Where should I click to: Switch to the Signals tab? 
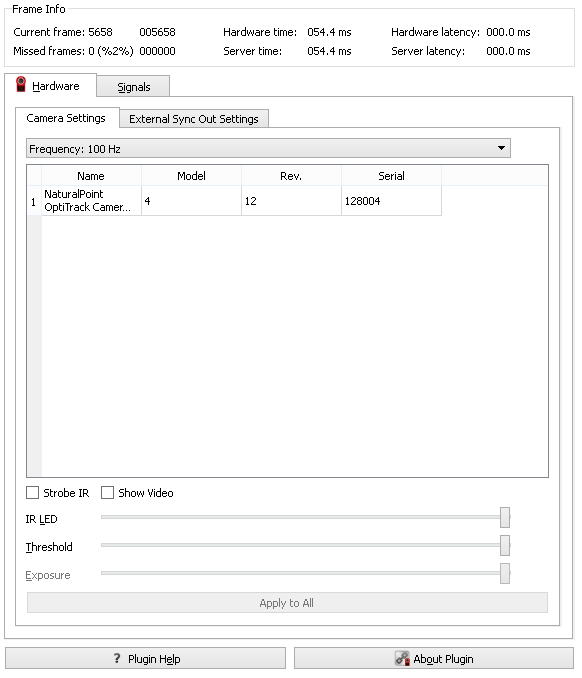pos(133,86)
